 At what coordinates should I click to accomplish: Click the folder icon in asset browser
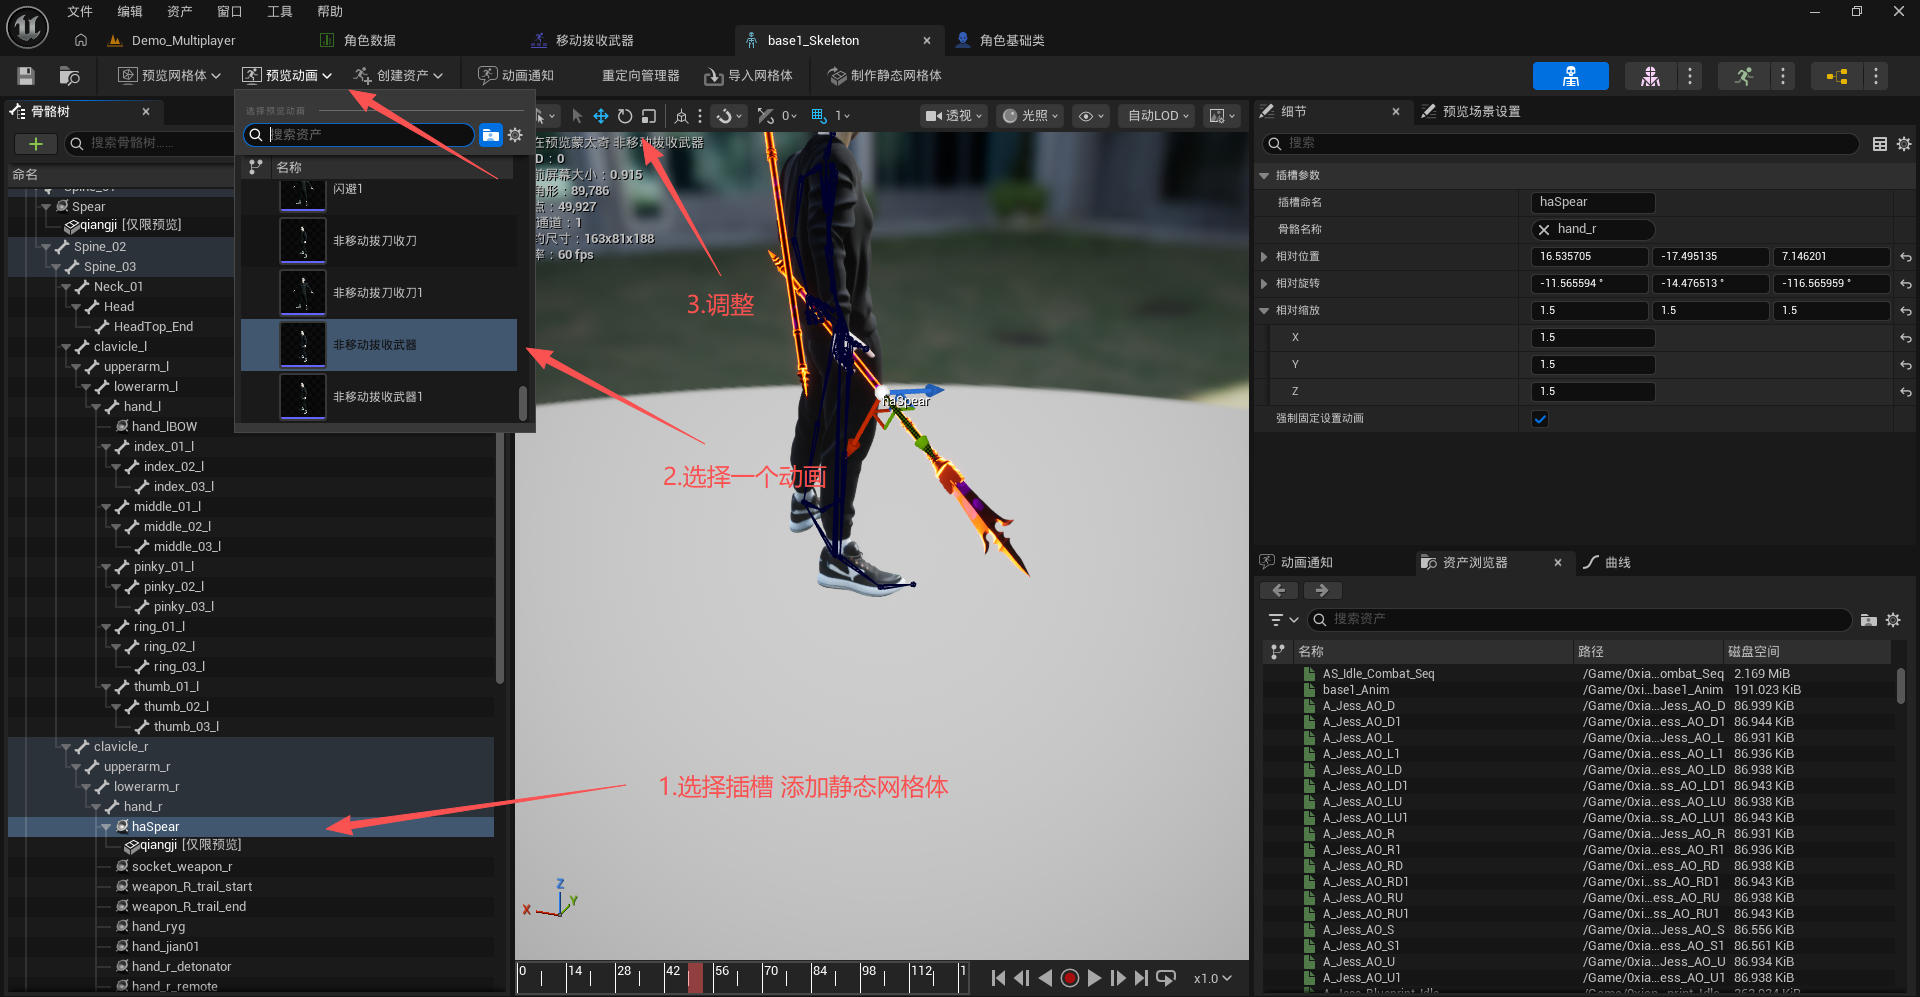pos(1868,620)
